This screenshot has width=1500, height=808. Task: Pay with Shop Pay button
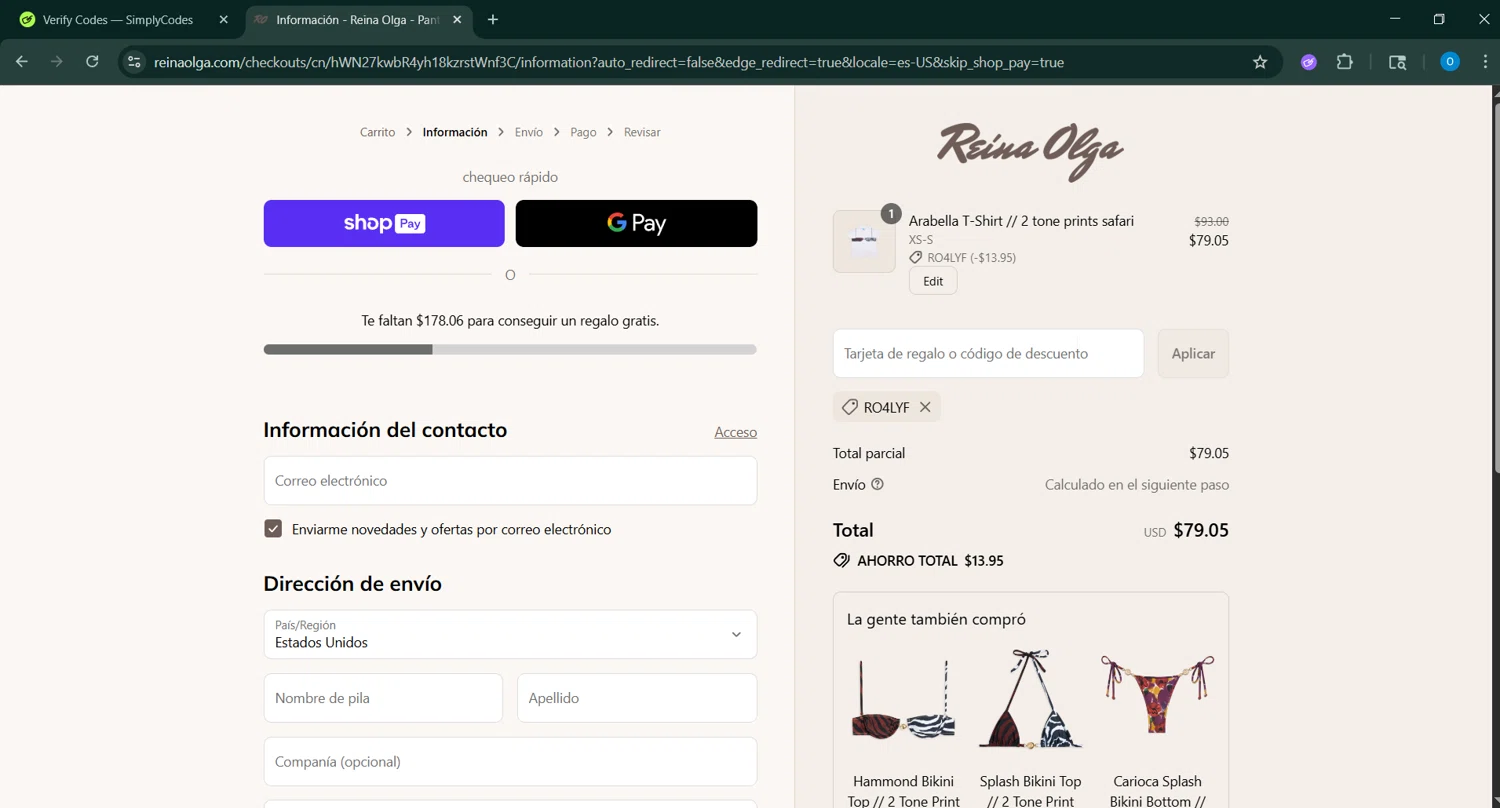point(384,223)
